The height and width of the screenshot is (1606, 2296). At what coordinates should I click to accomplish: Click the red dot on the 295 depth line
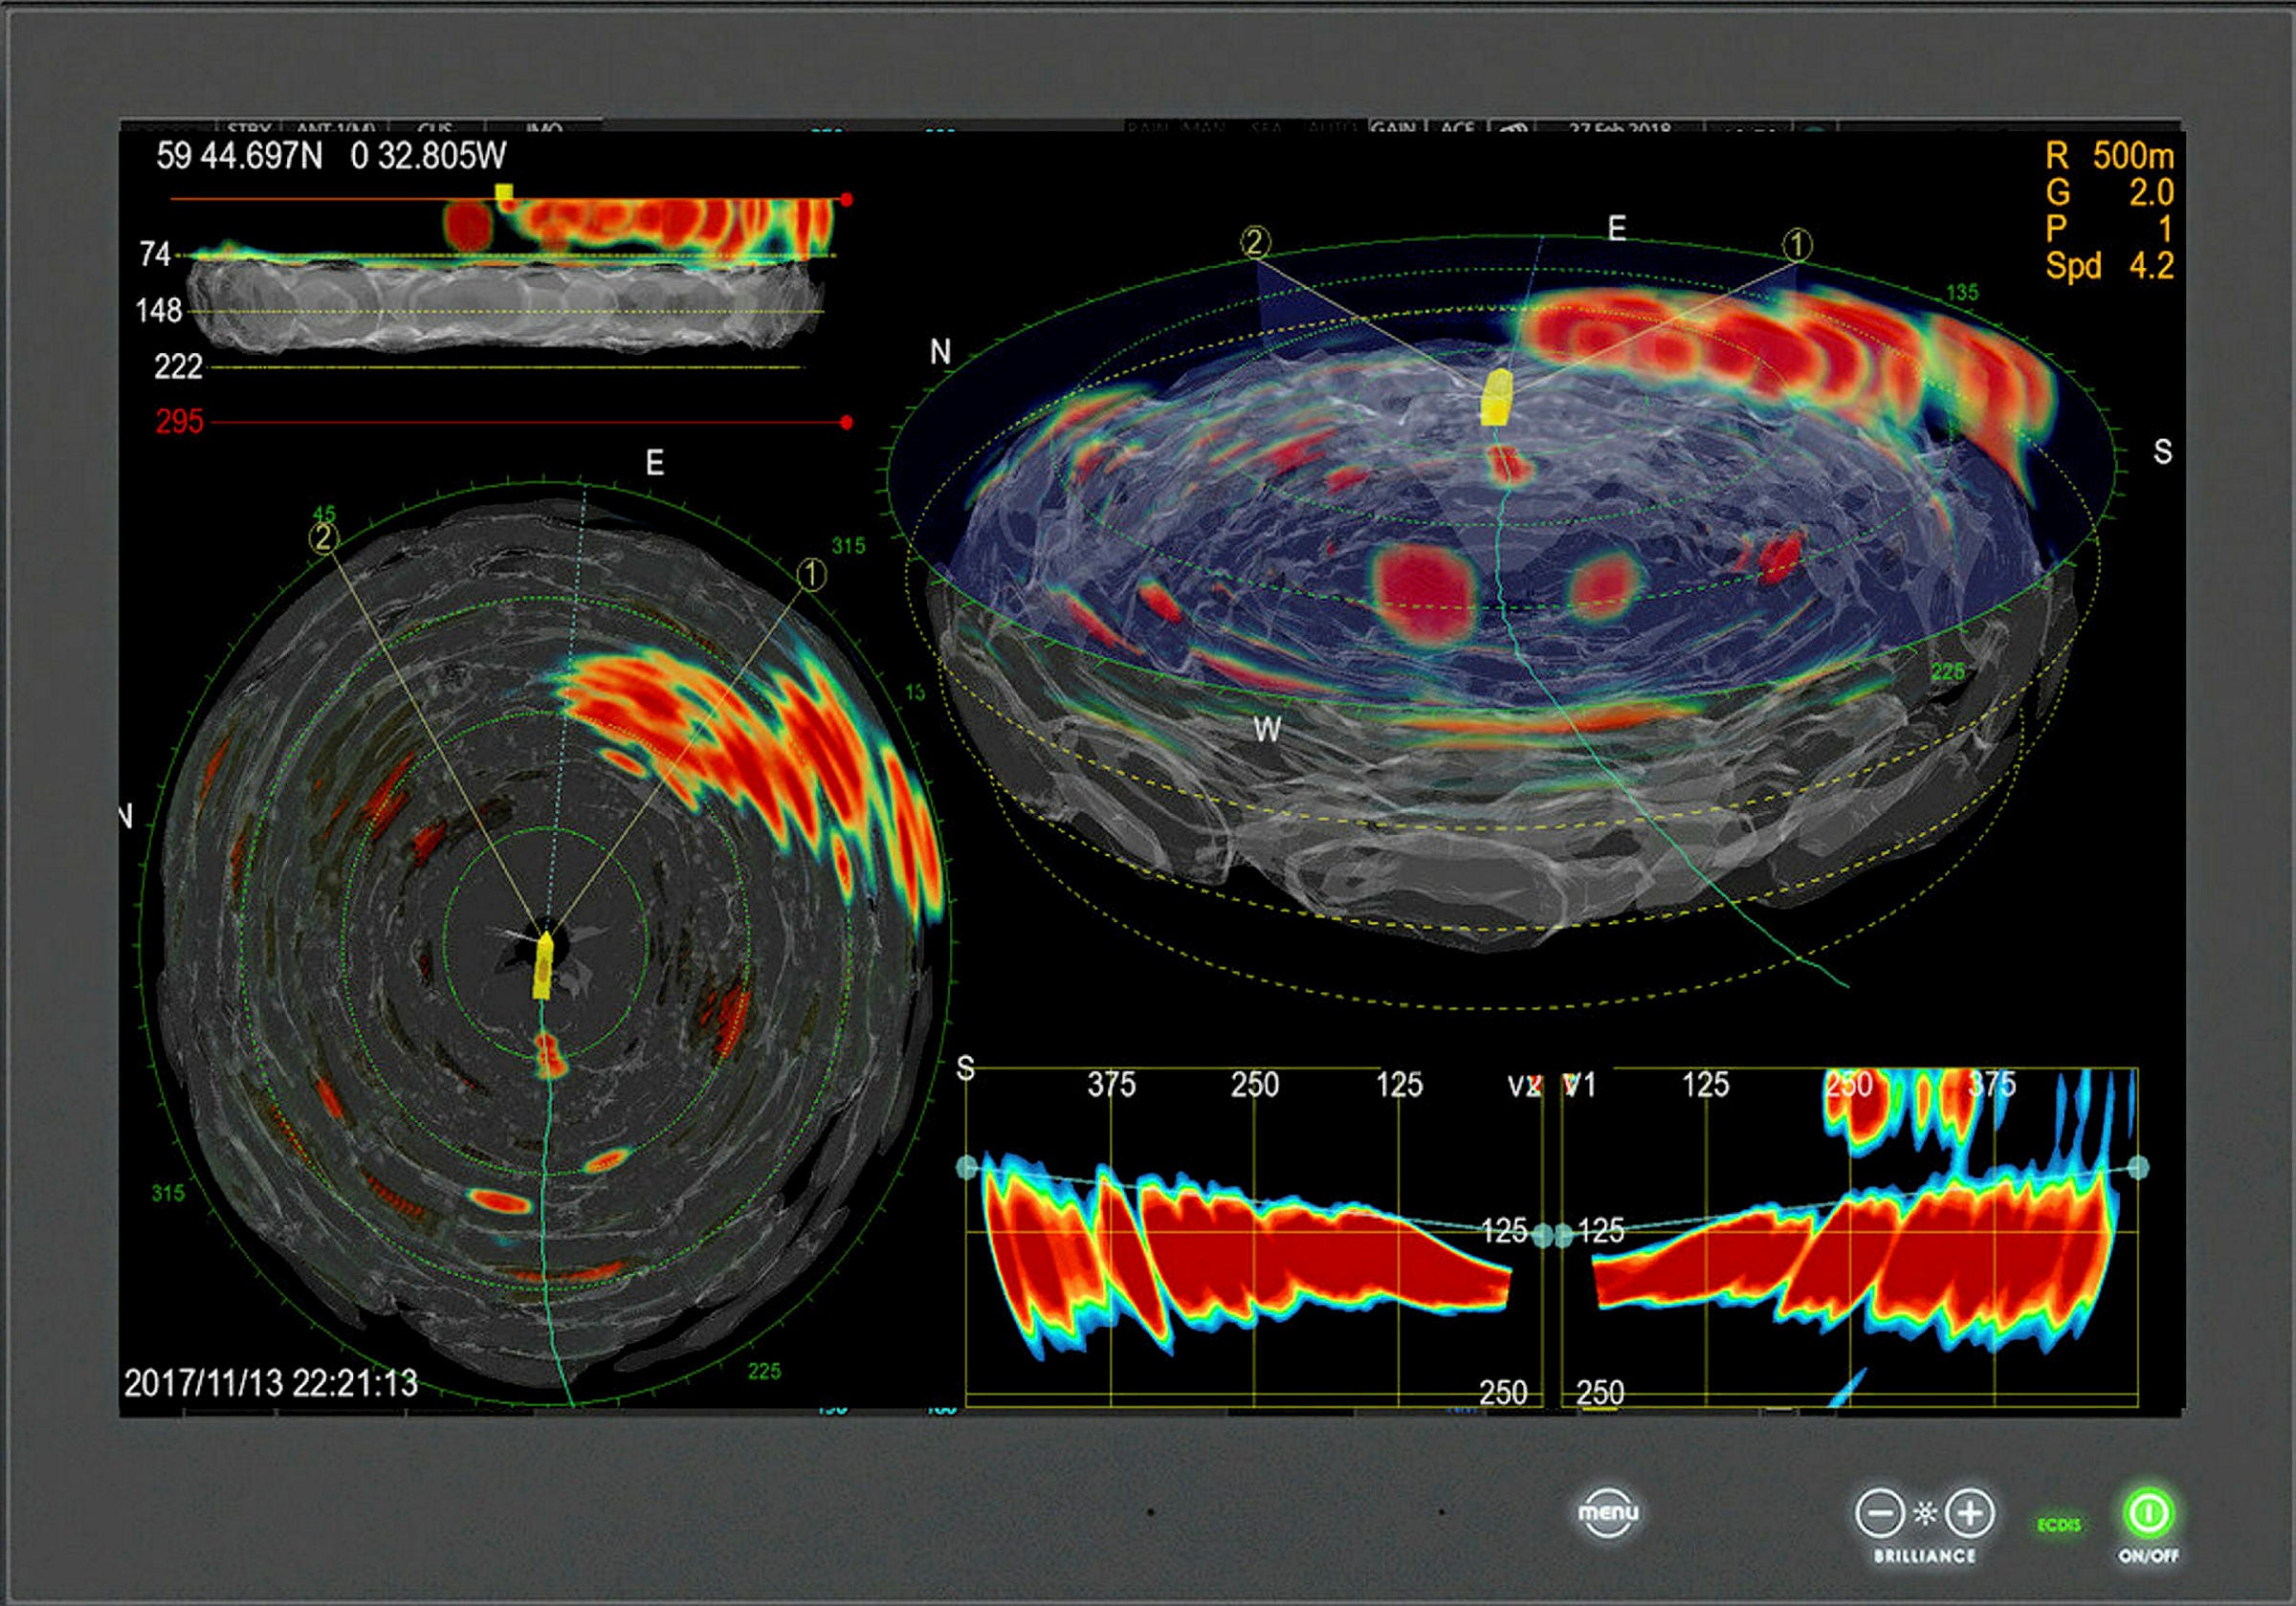pyautogui.click(x=846, y=423)
